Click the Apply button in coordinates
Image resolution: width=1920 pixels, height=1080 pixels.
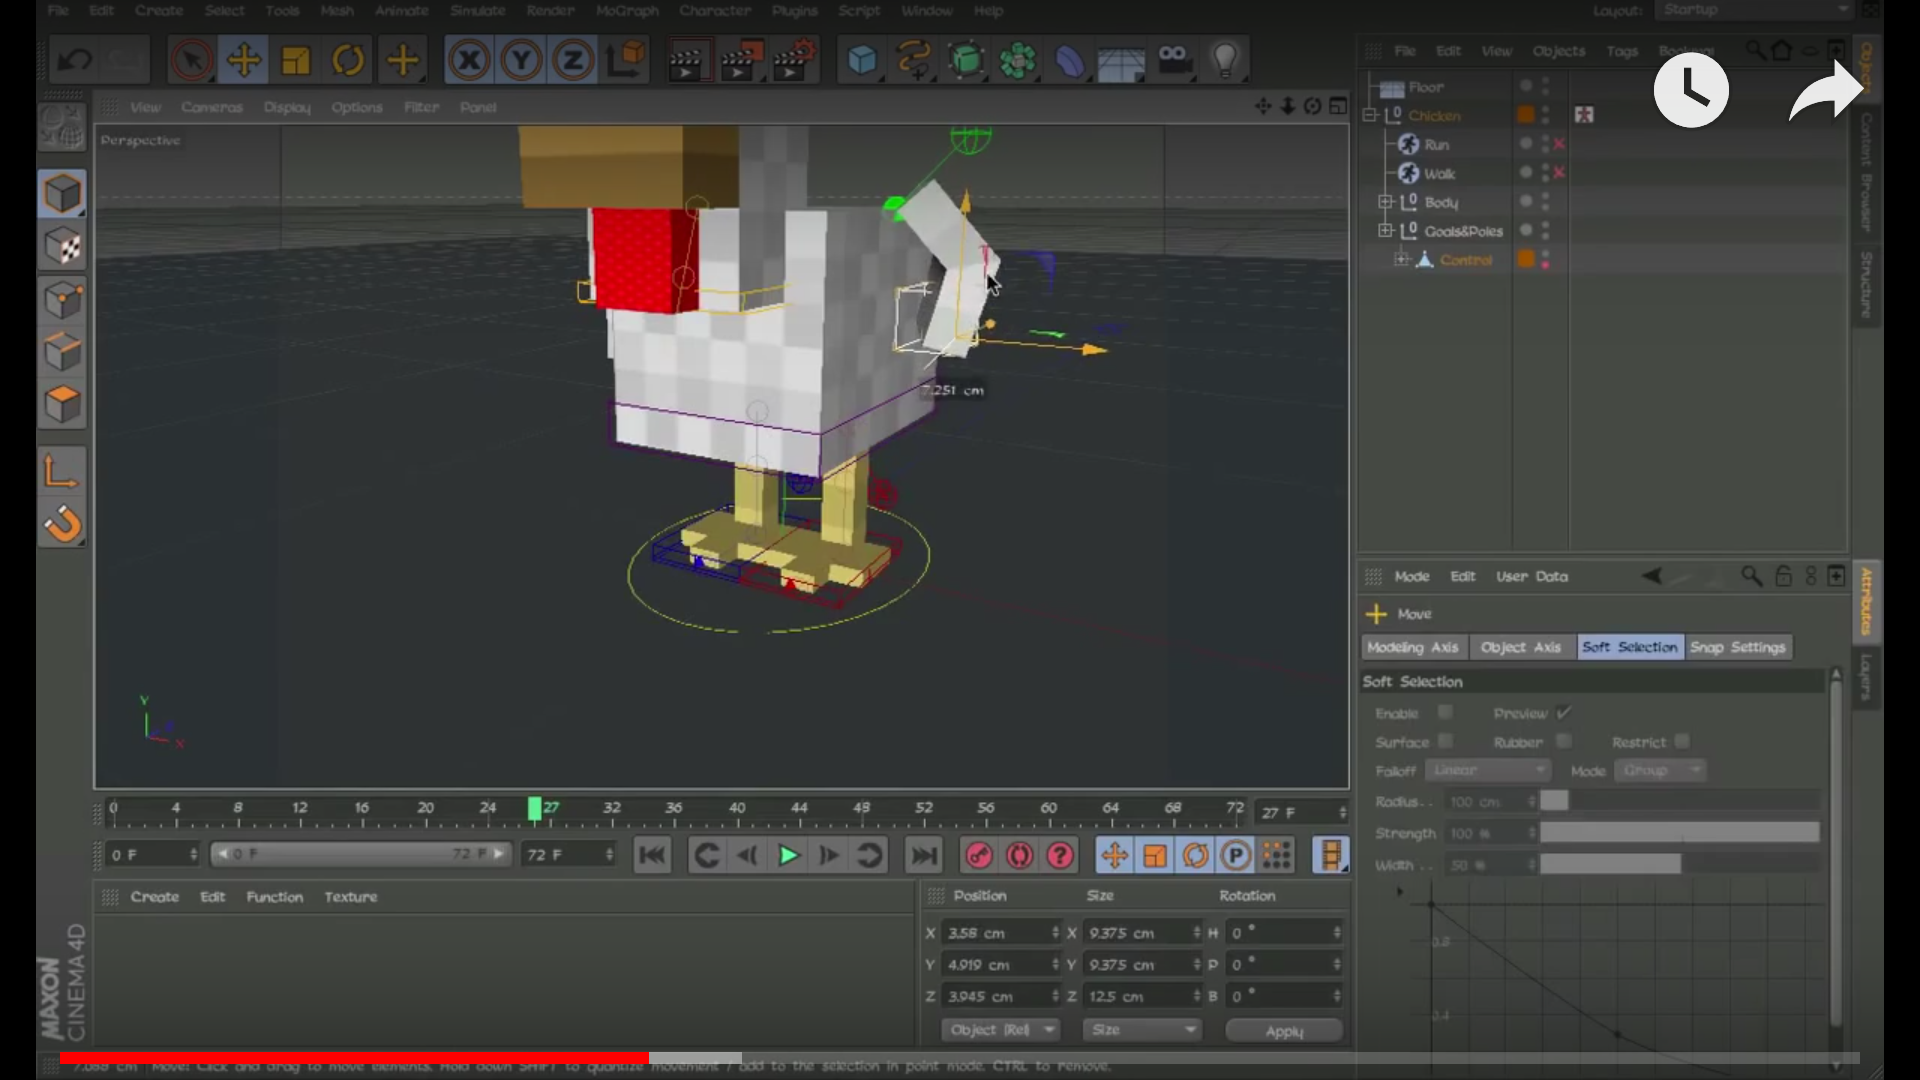1284,1031
